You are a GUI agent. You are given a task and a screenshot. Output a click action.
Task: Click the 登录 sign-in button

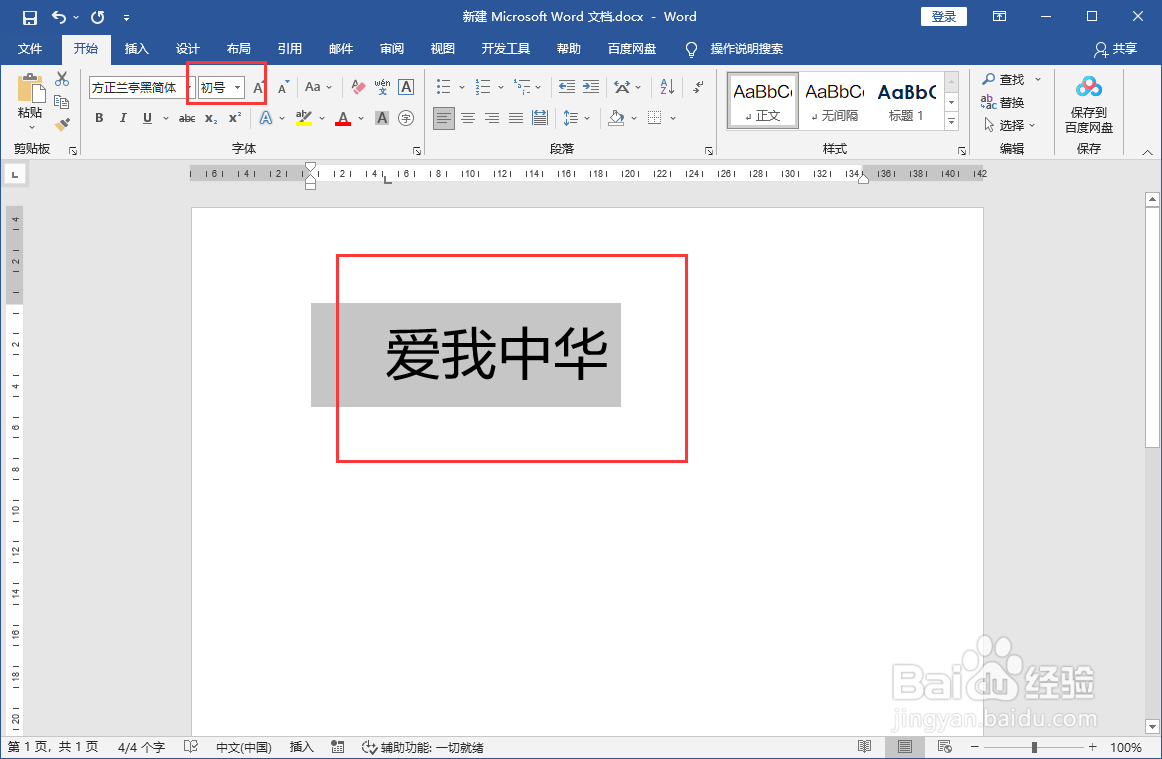(943, 17)
